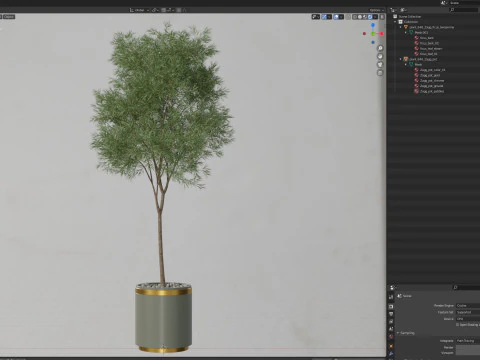Open the shading options dropdown arrow
Screen dimensions: 480x360
pyautogui.click(x=375, y=17)
